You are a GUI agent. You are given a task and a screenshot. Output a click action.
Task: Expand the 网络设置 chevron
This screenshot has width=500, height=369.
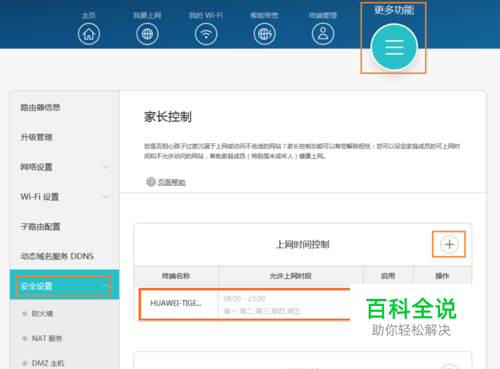[106, 167]
